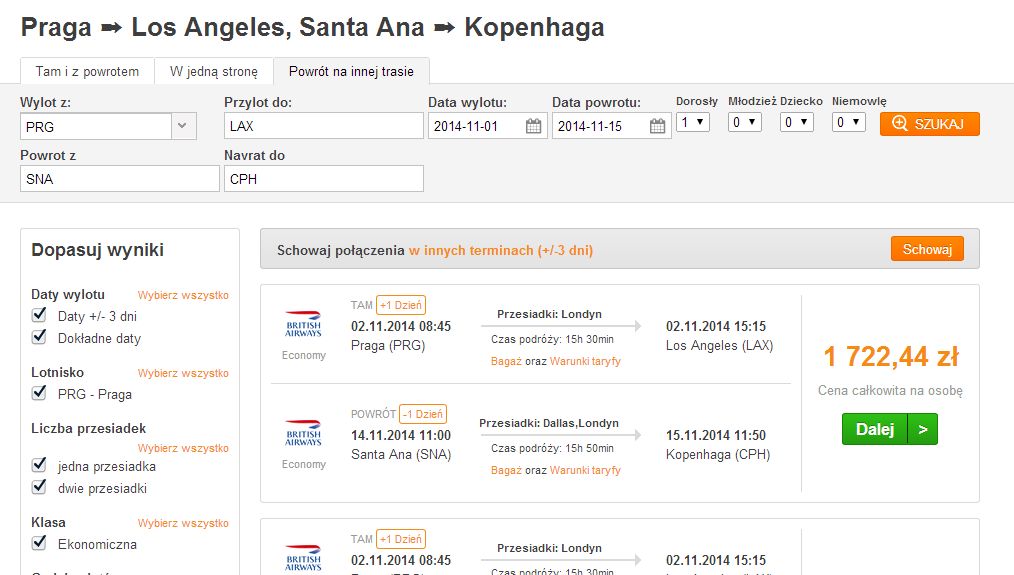Viewport: 1014px width, 575px height.
Task: Open Warunki taryfy on the Praga outbound flight
Action: tap(585, 361)
